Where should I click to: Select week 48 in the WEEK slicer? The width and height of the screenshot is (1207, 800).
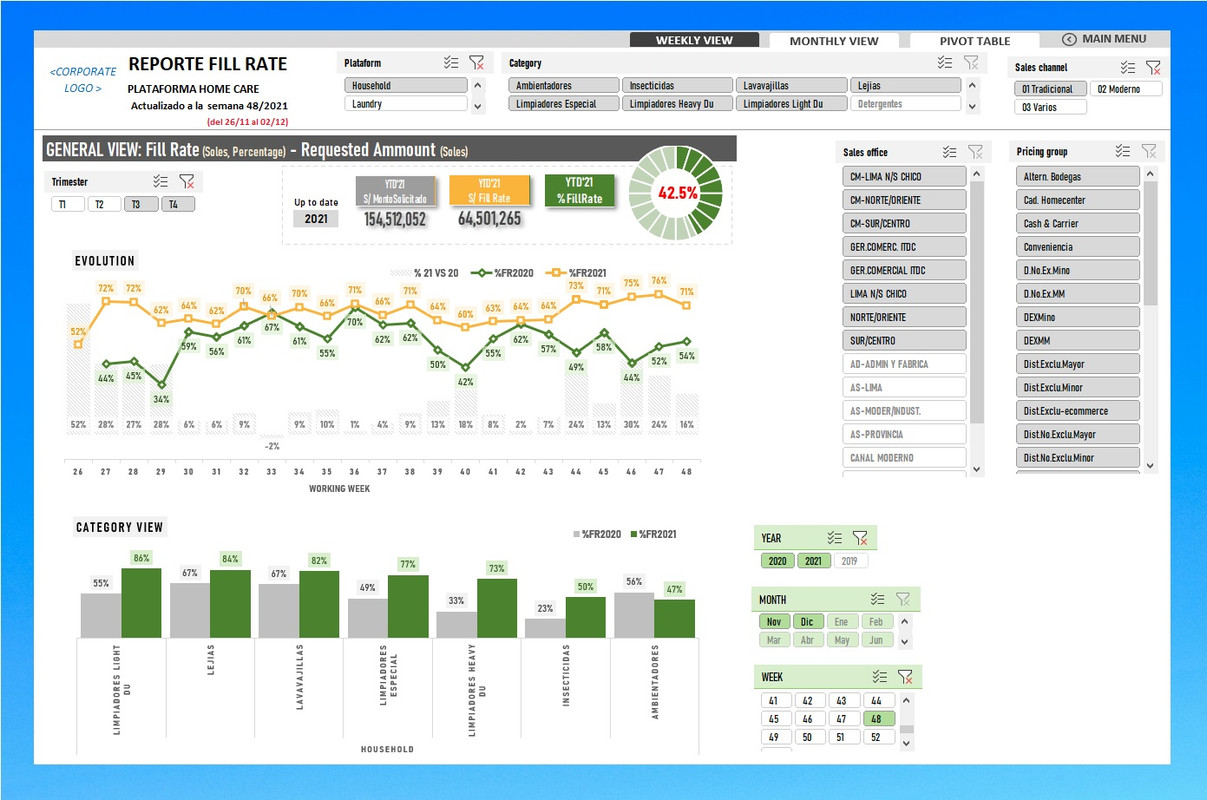(877, 719)
